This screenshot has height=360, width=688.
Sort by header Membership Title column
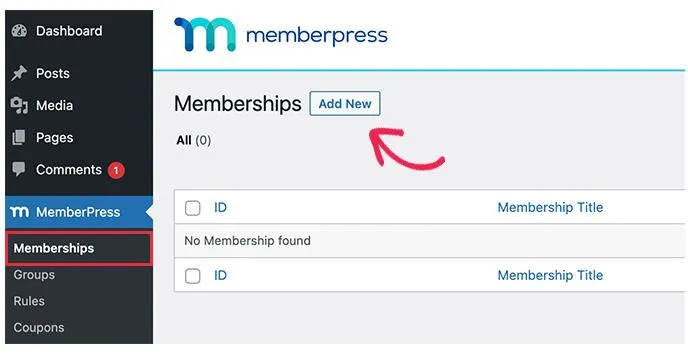pos(550,207)
